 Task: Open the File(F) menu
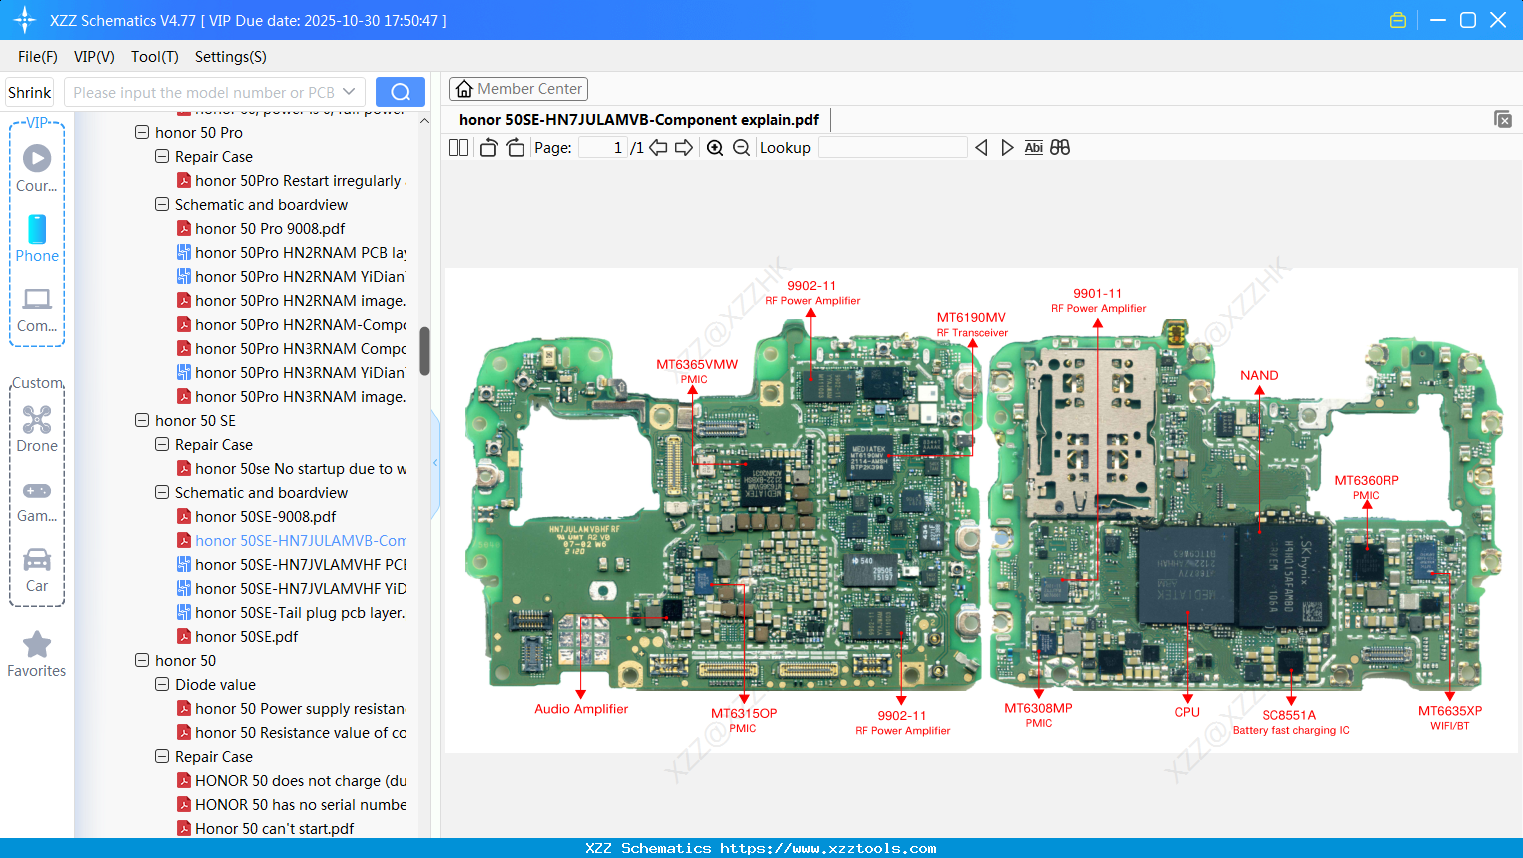point(38,57)
